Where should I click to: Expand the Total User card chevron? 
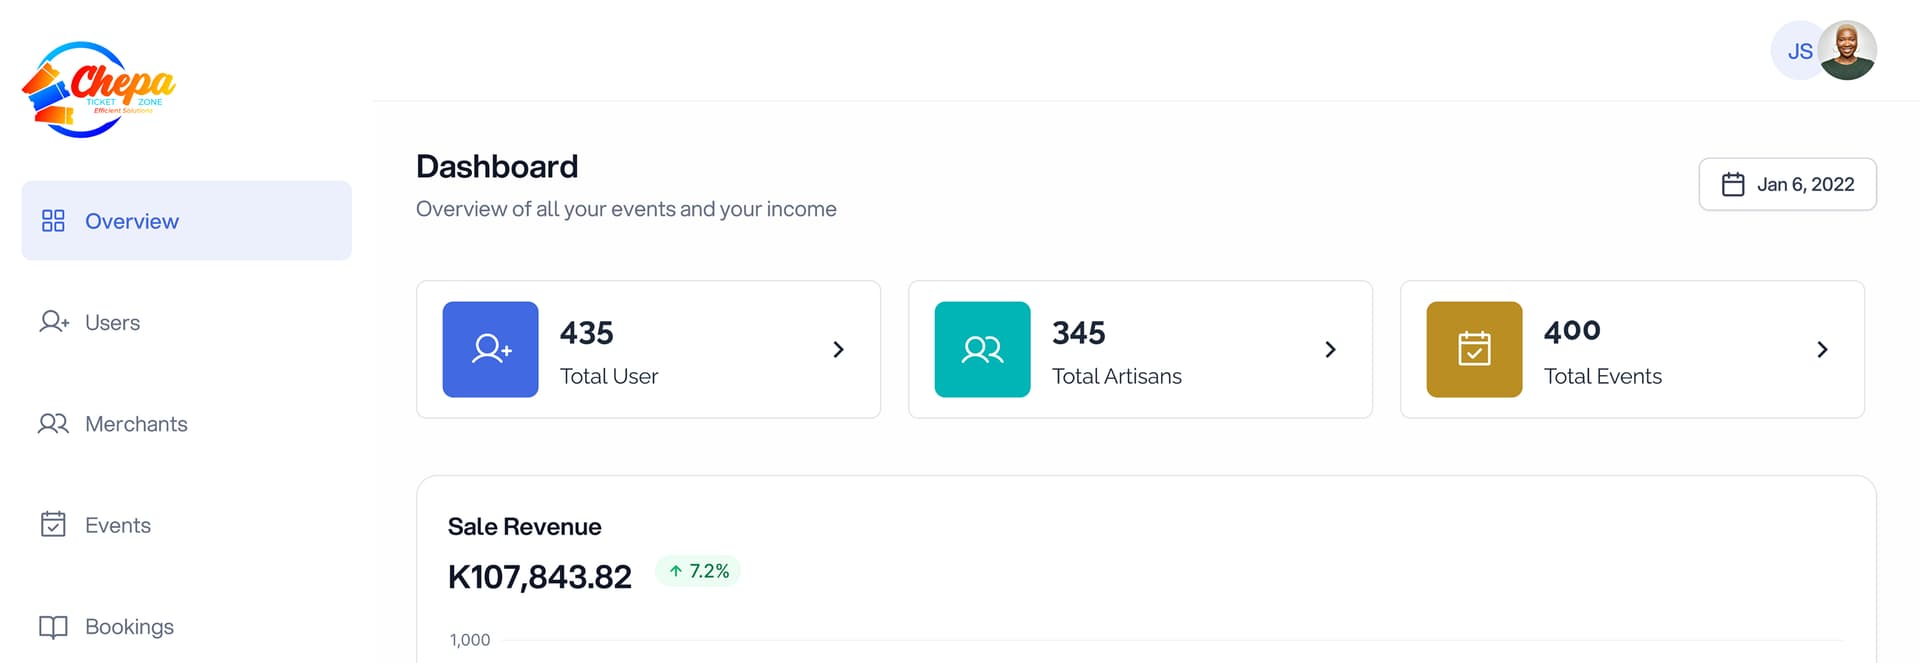[838, 349]
